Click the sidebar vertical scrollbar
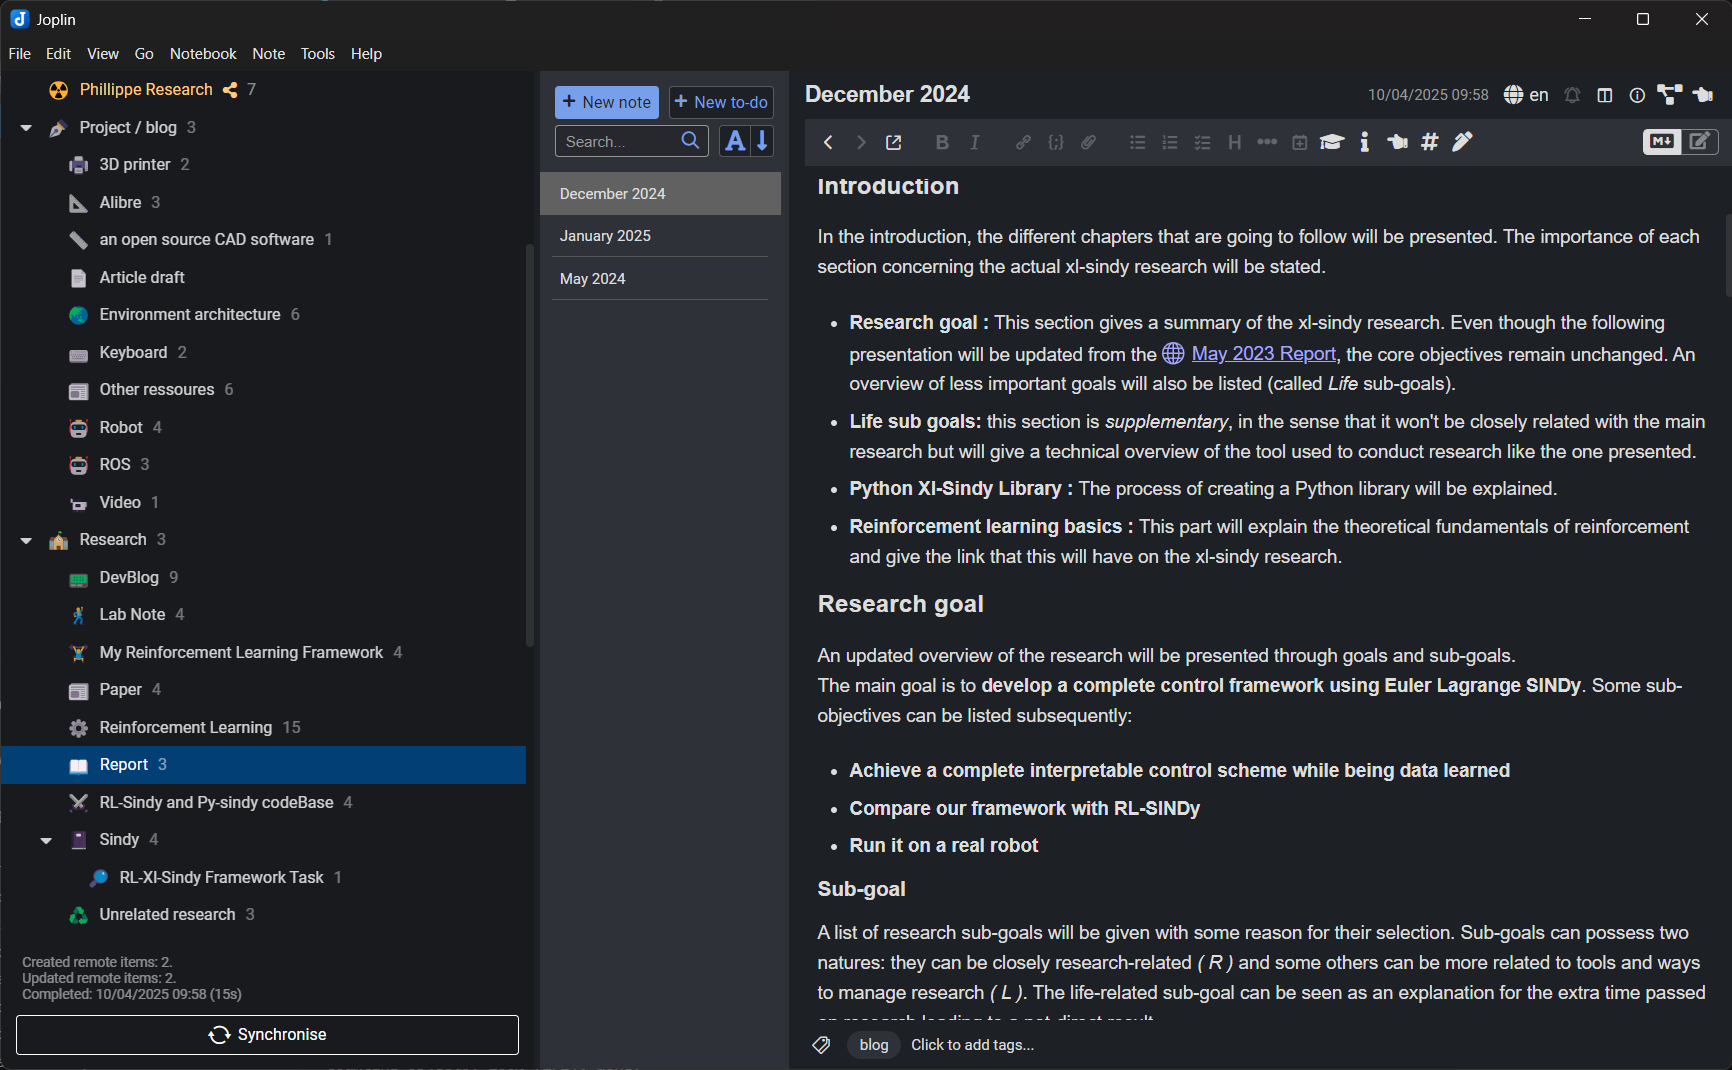This screenshot has width=1732, height=1070. coord(530,445)
